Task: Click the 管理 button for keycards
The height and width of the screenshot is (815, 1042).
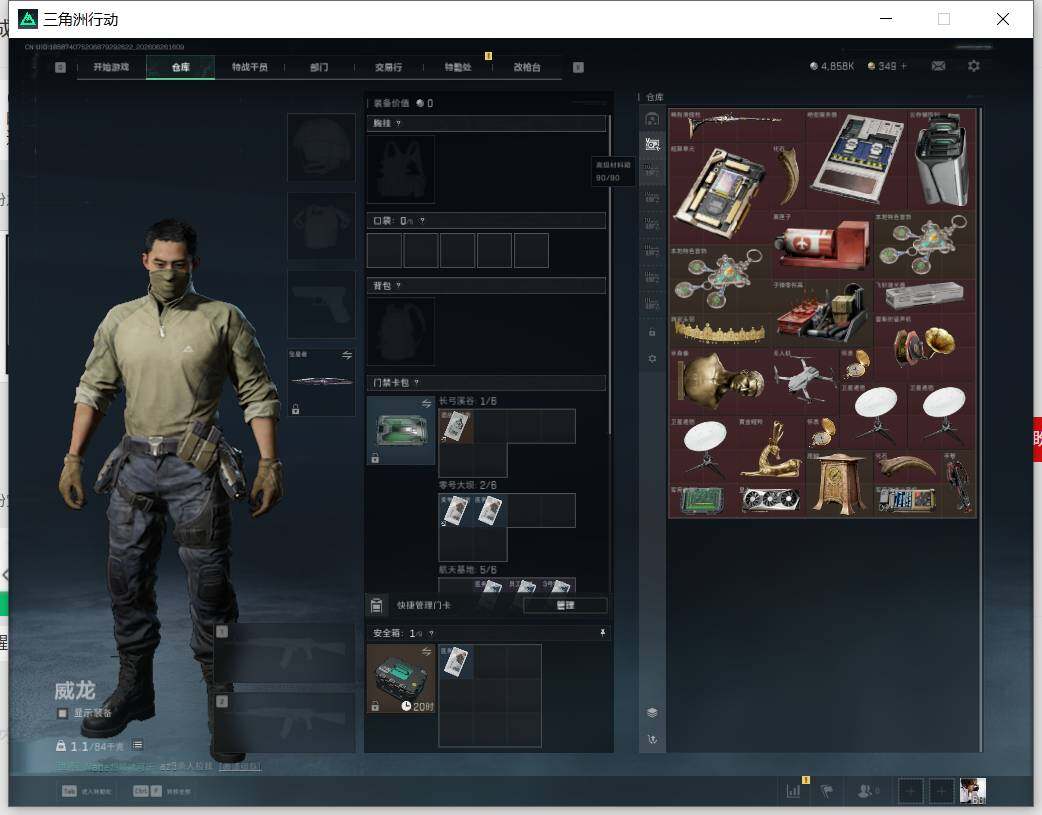Action: coord(566,605)
